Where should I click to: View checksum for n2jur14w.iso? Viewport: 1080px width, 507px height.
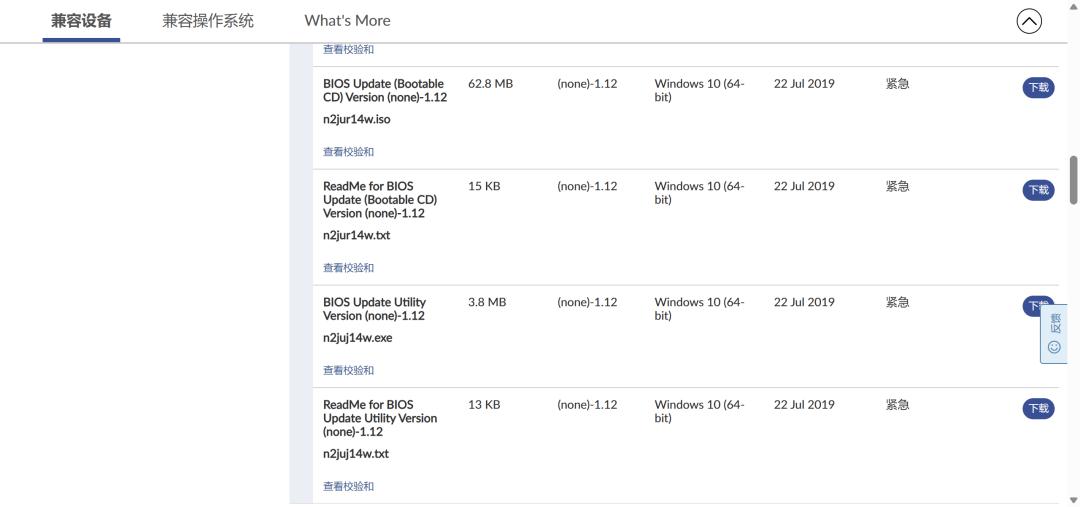[x=348, y=152]
